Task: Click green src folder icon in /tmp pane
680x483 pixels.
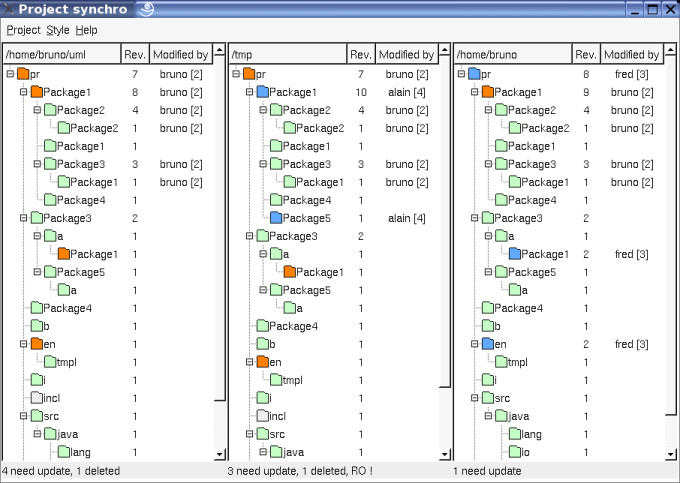Action: click(x=263, y=434)
